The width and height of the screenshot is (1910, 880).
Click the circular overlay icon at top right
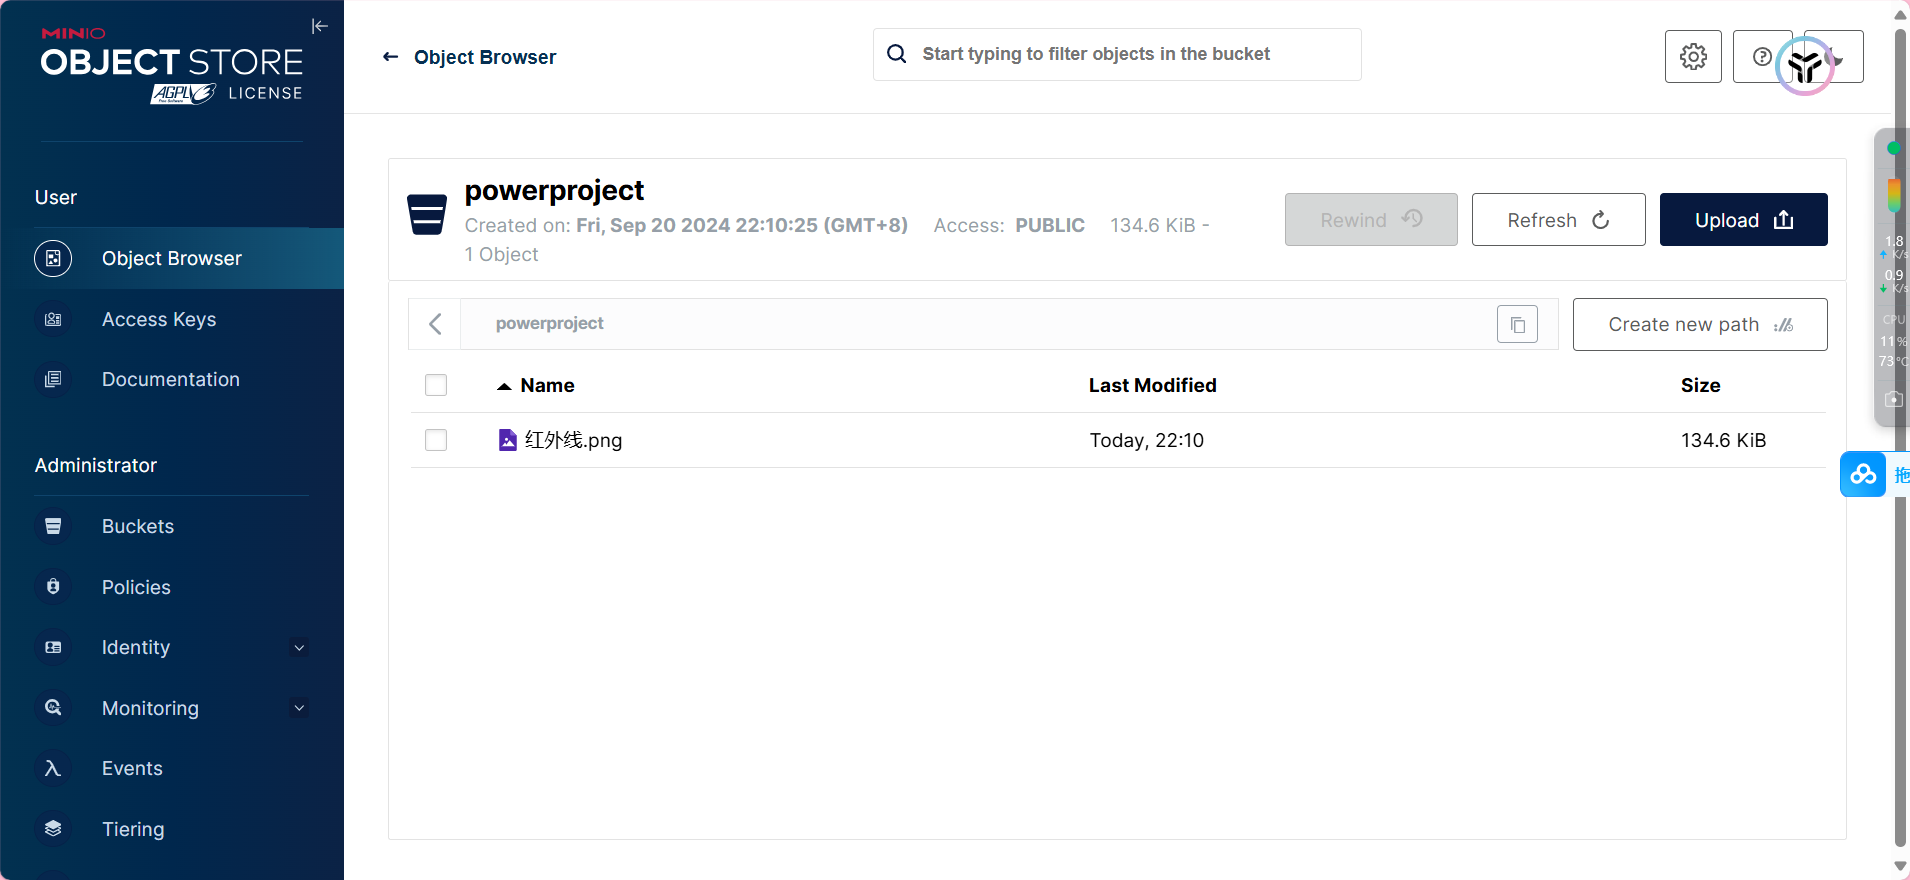1805,66
